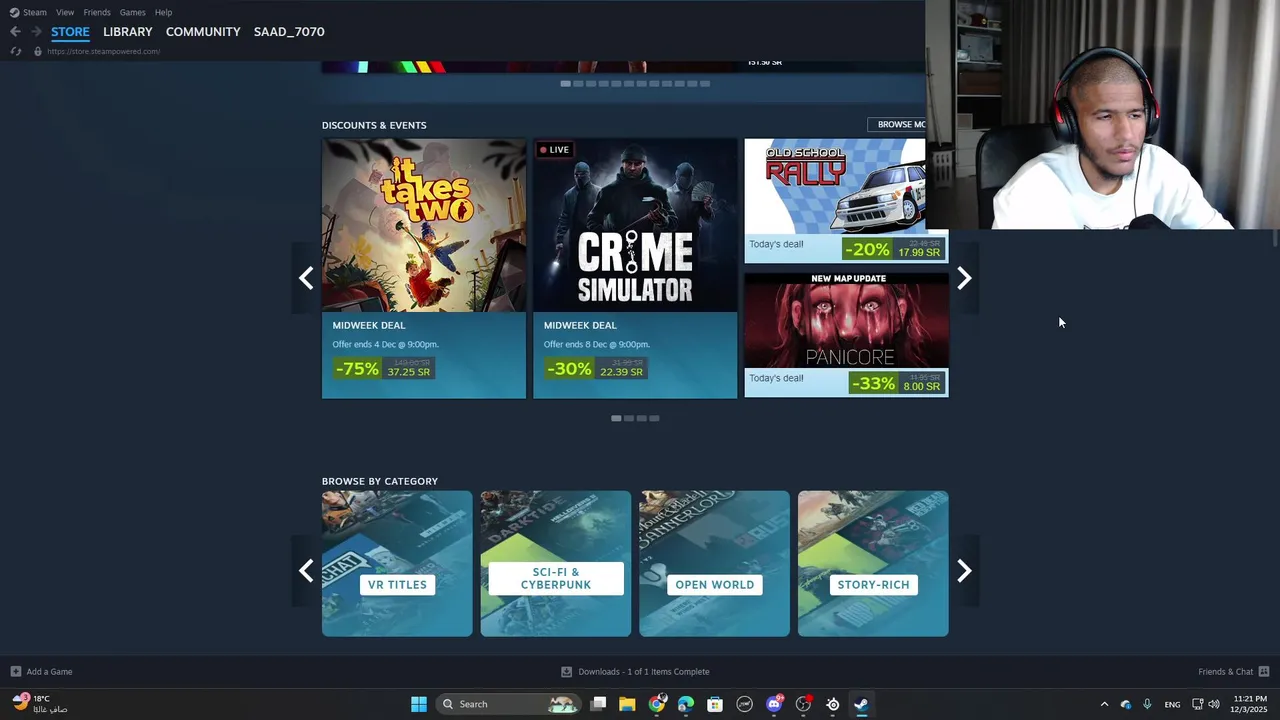
Task: Select first featured carousel page dot
Action: (x=565, y=84)
